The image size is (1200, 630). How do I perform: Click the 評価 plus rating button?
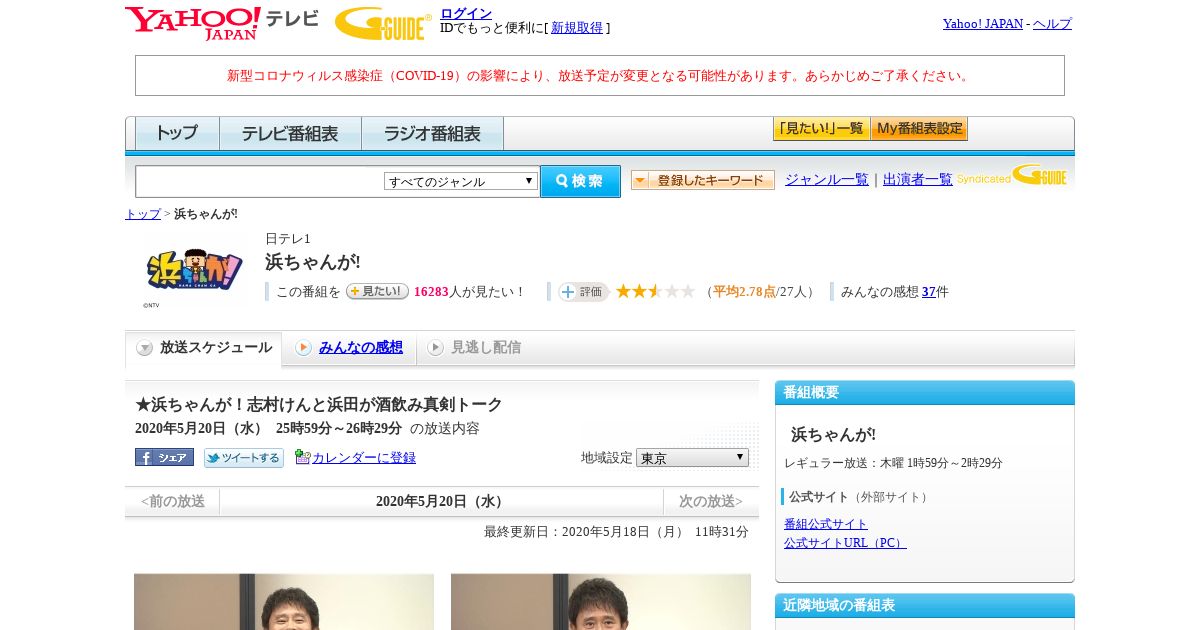(583, 292)
